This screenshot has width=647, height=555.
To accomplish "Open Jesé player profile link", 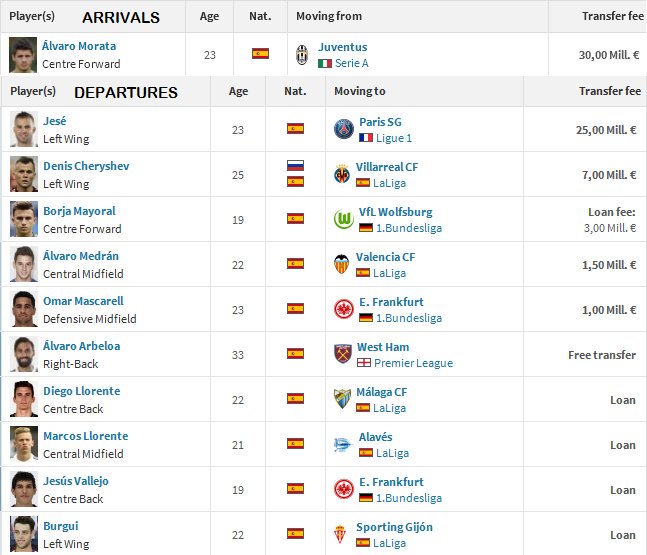I will 54,121.
